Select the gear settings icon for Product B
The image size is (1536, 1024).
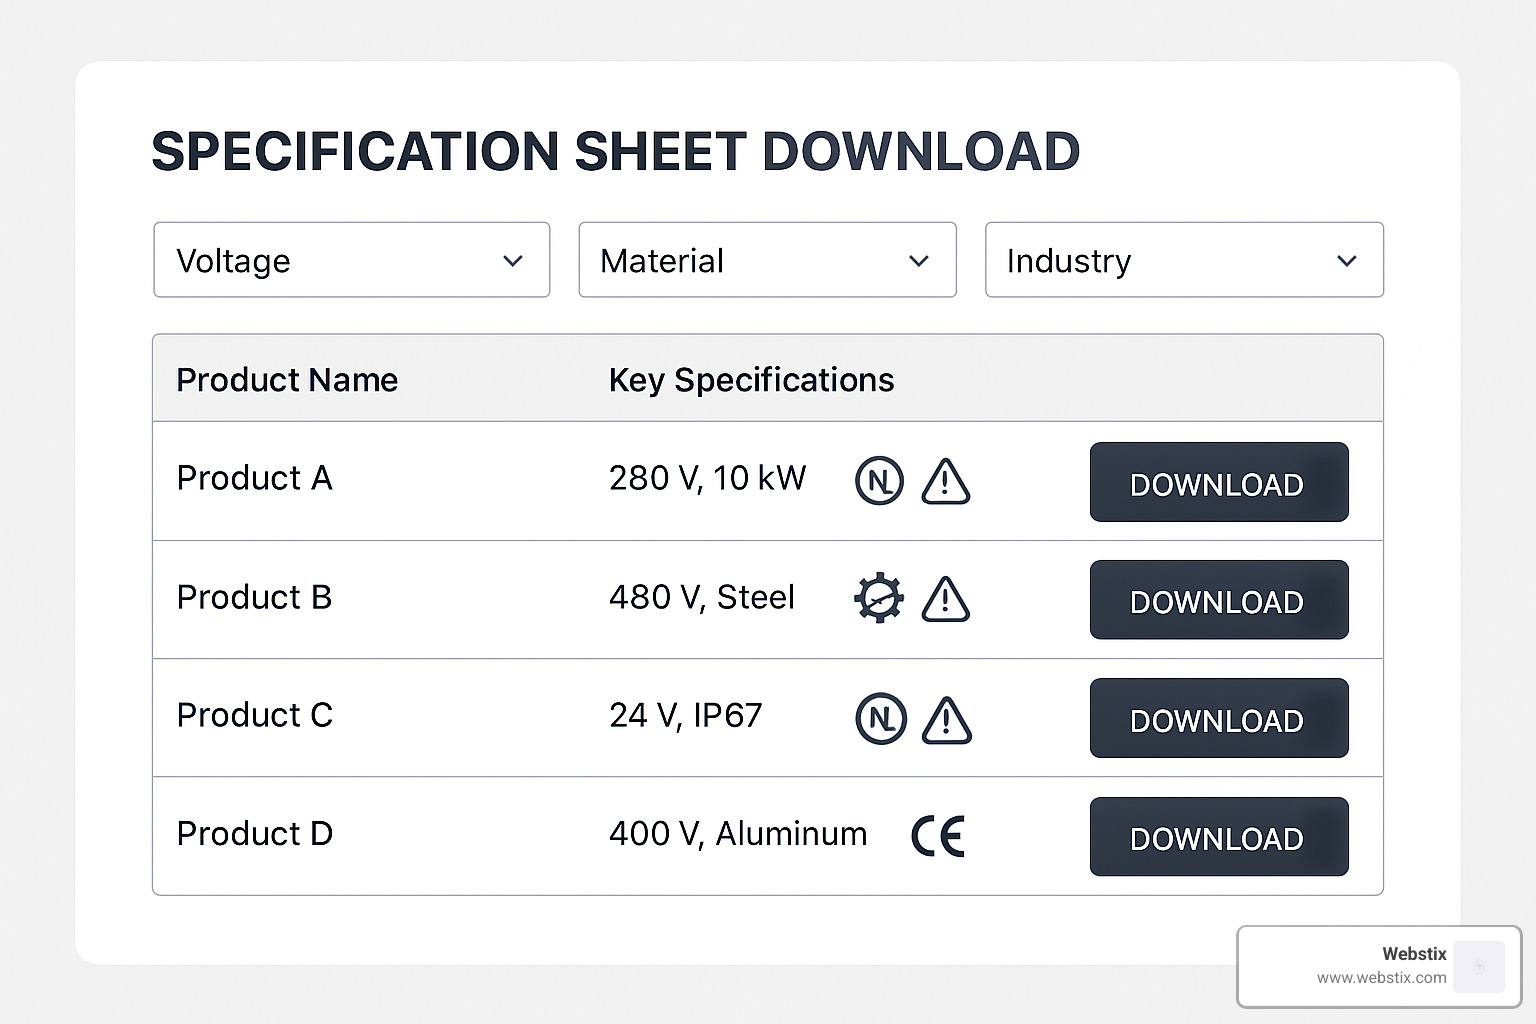click(x=878, y=599)
